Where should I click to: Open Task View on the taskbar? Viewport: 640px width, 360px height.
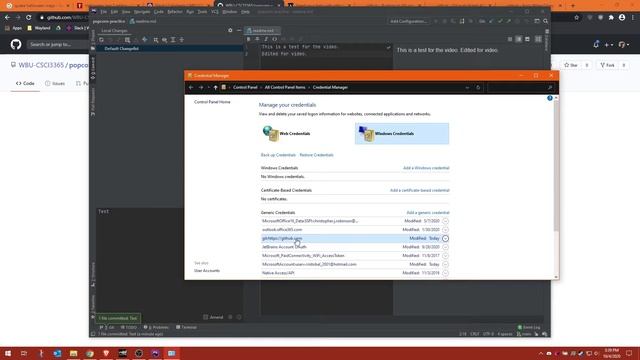pos(24,353)
